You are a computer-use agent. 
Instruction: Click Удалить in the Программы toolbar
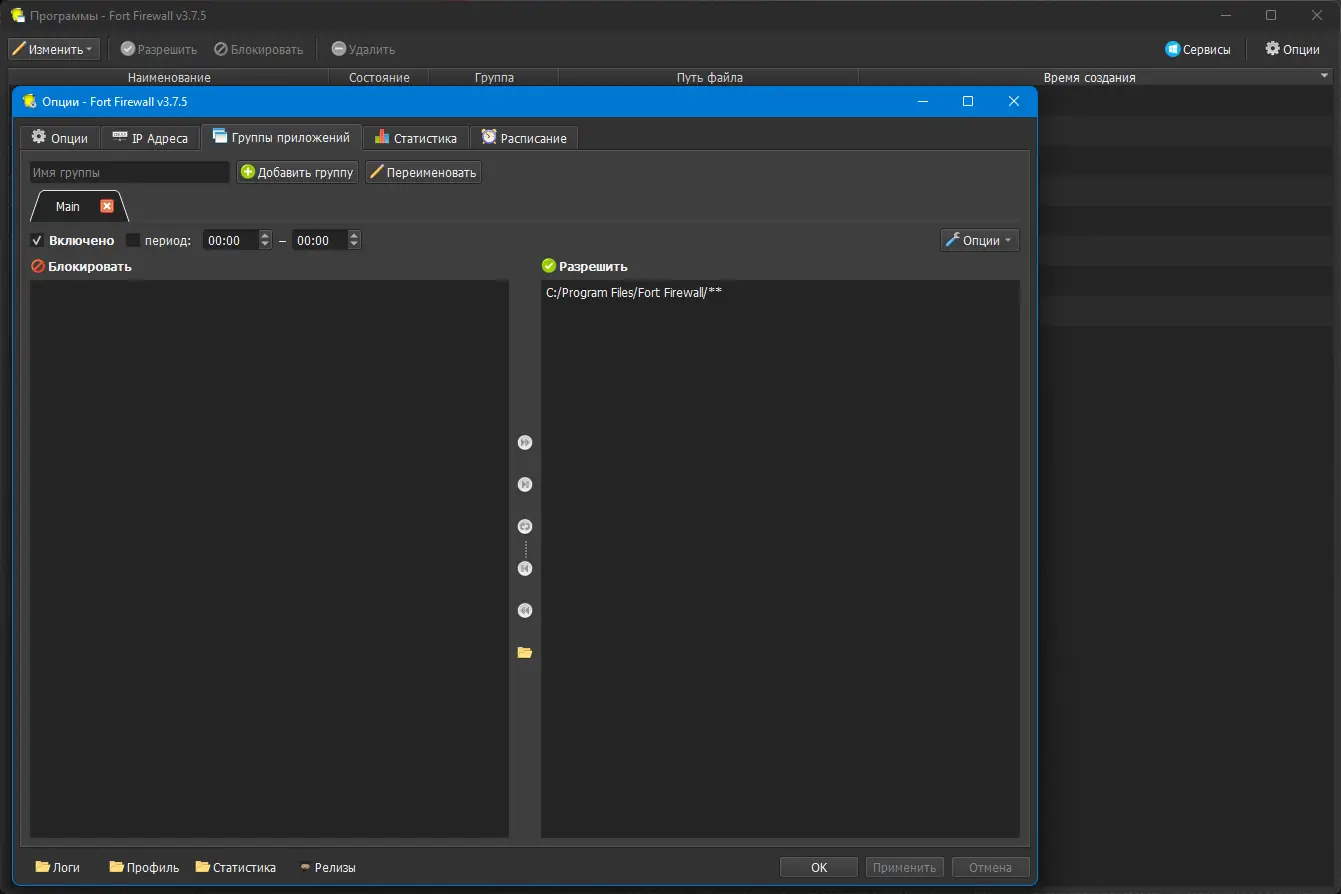pos(363,49)
